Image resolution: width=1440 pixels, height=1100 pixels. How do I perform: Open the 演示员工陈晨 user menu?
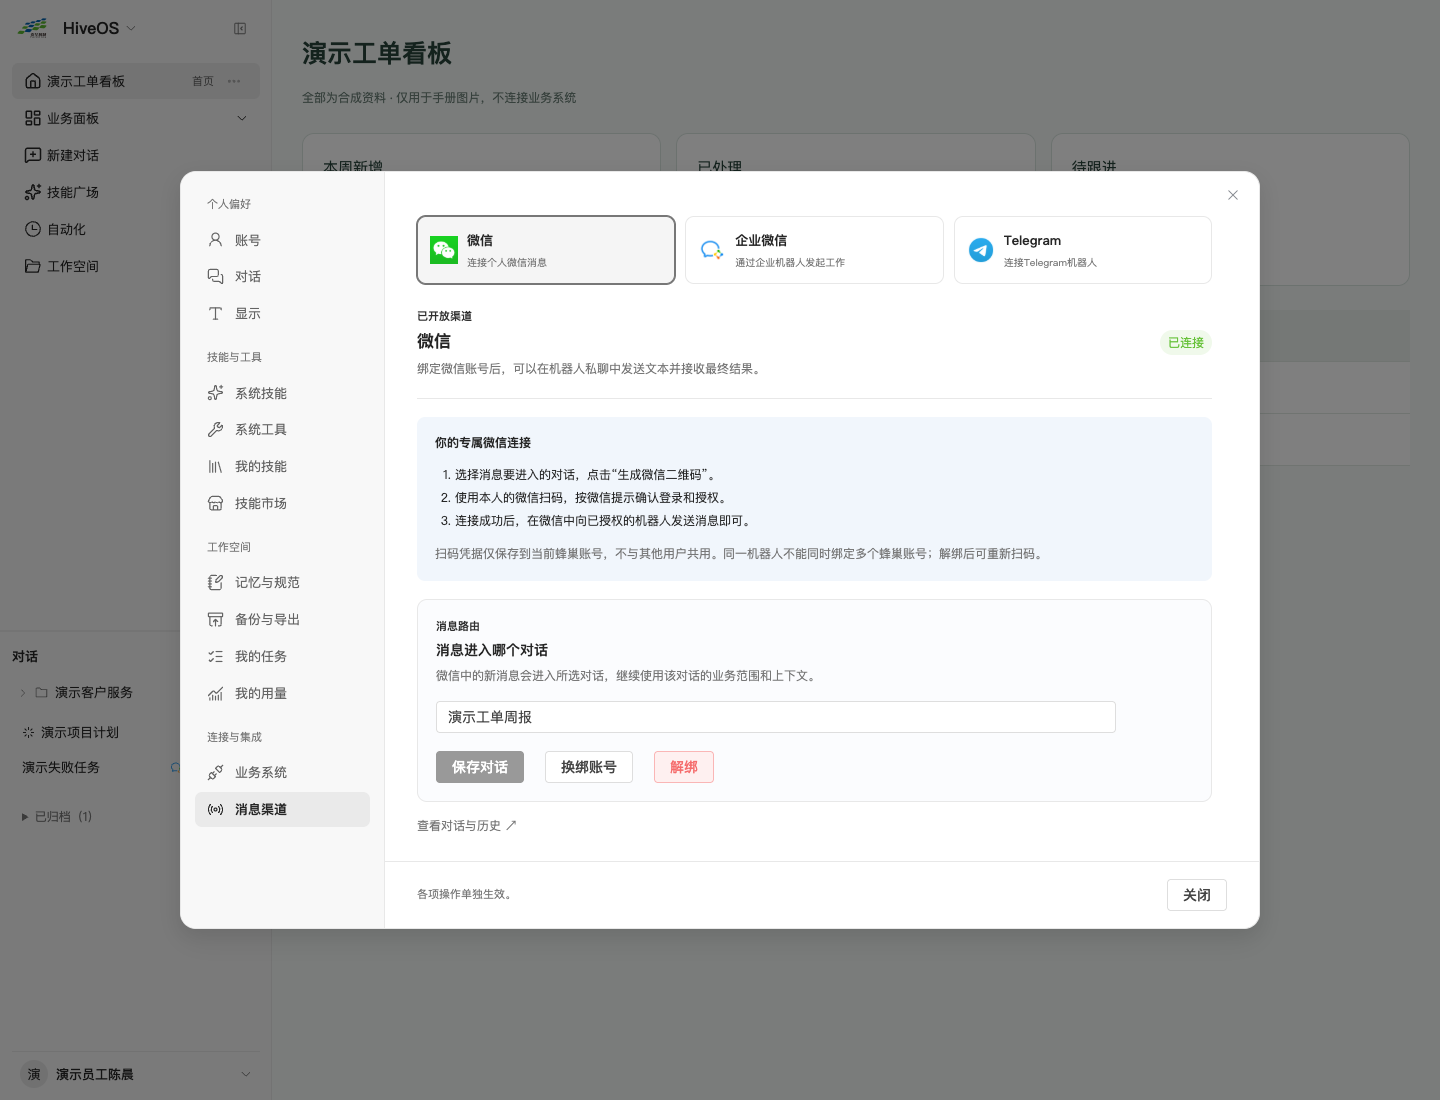tap(136, 1074)
